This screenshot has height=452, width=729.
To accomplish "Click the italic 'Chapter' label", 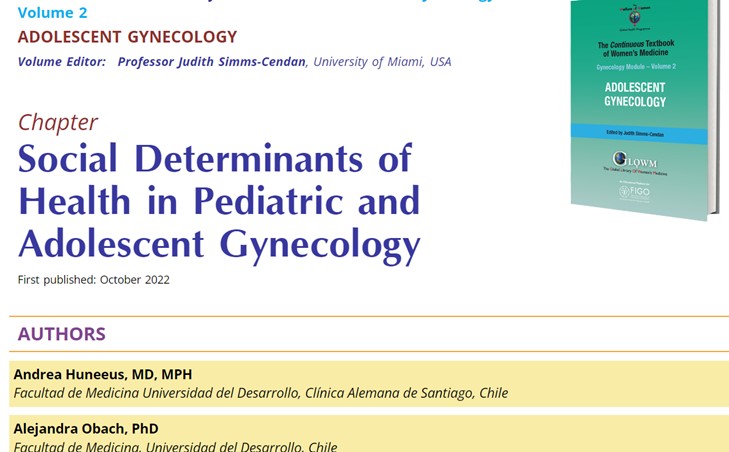I will (x=57, y=122).
